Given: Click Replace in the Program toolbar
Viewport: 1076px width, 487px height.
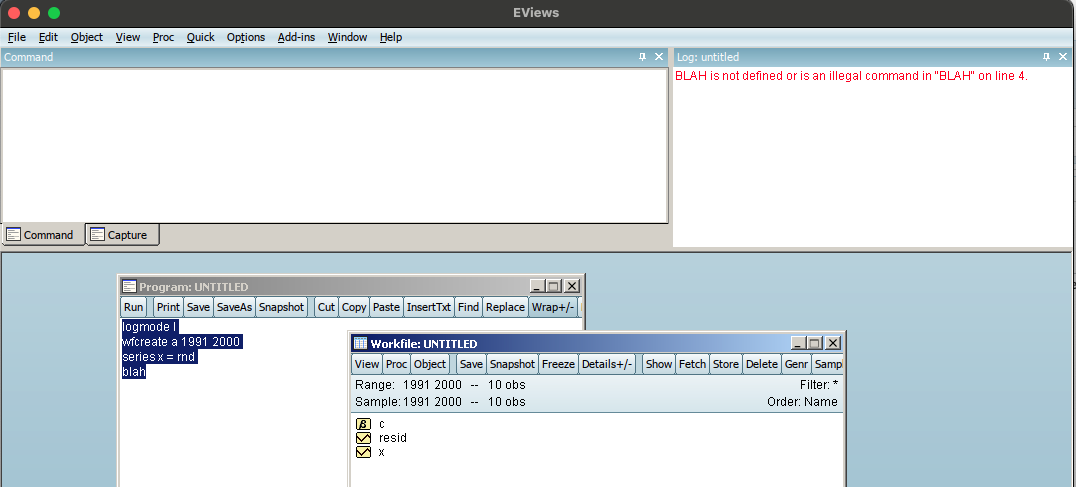Looking at the screenshot, I should tap(505, 307).
